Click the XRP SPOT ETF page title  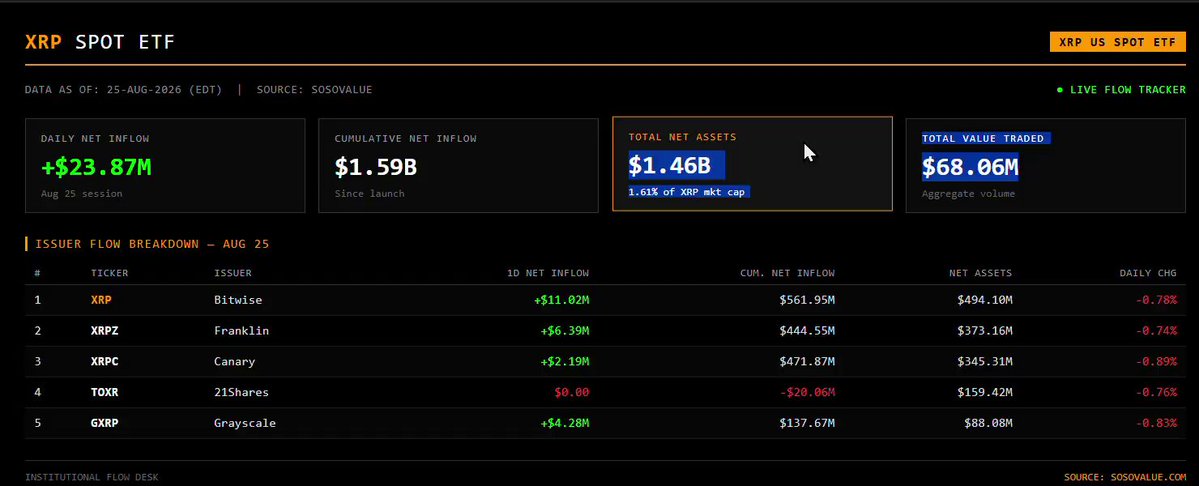[100, 42]
